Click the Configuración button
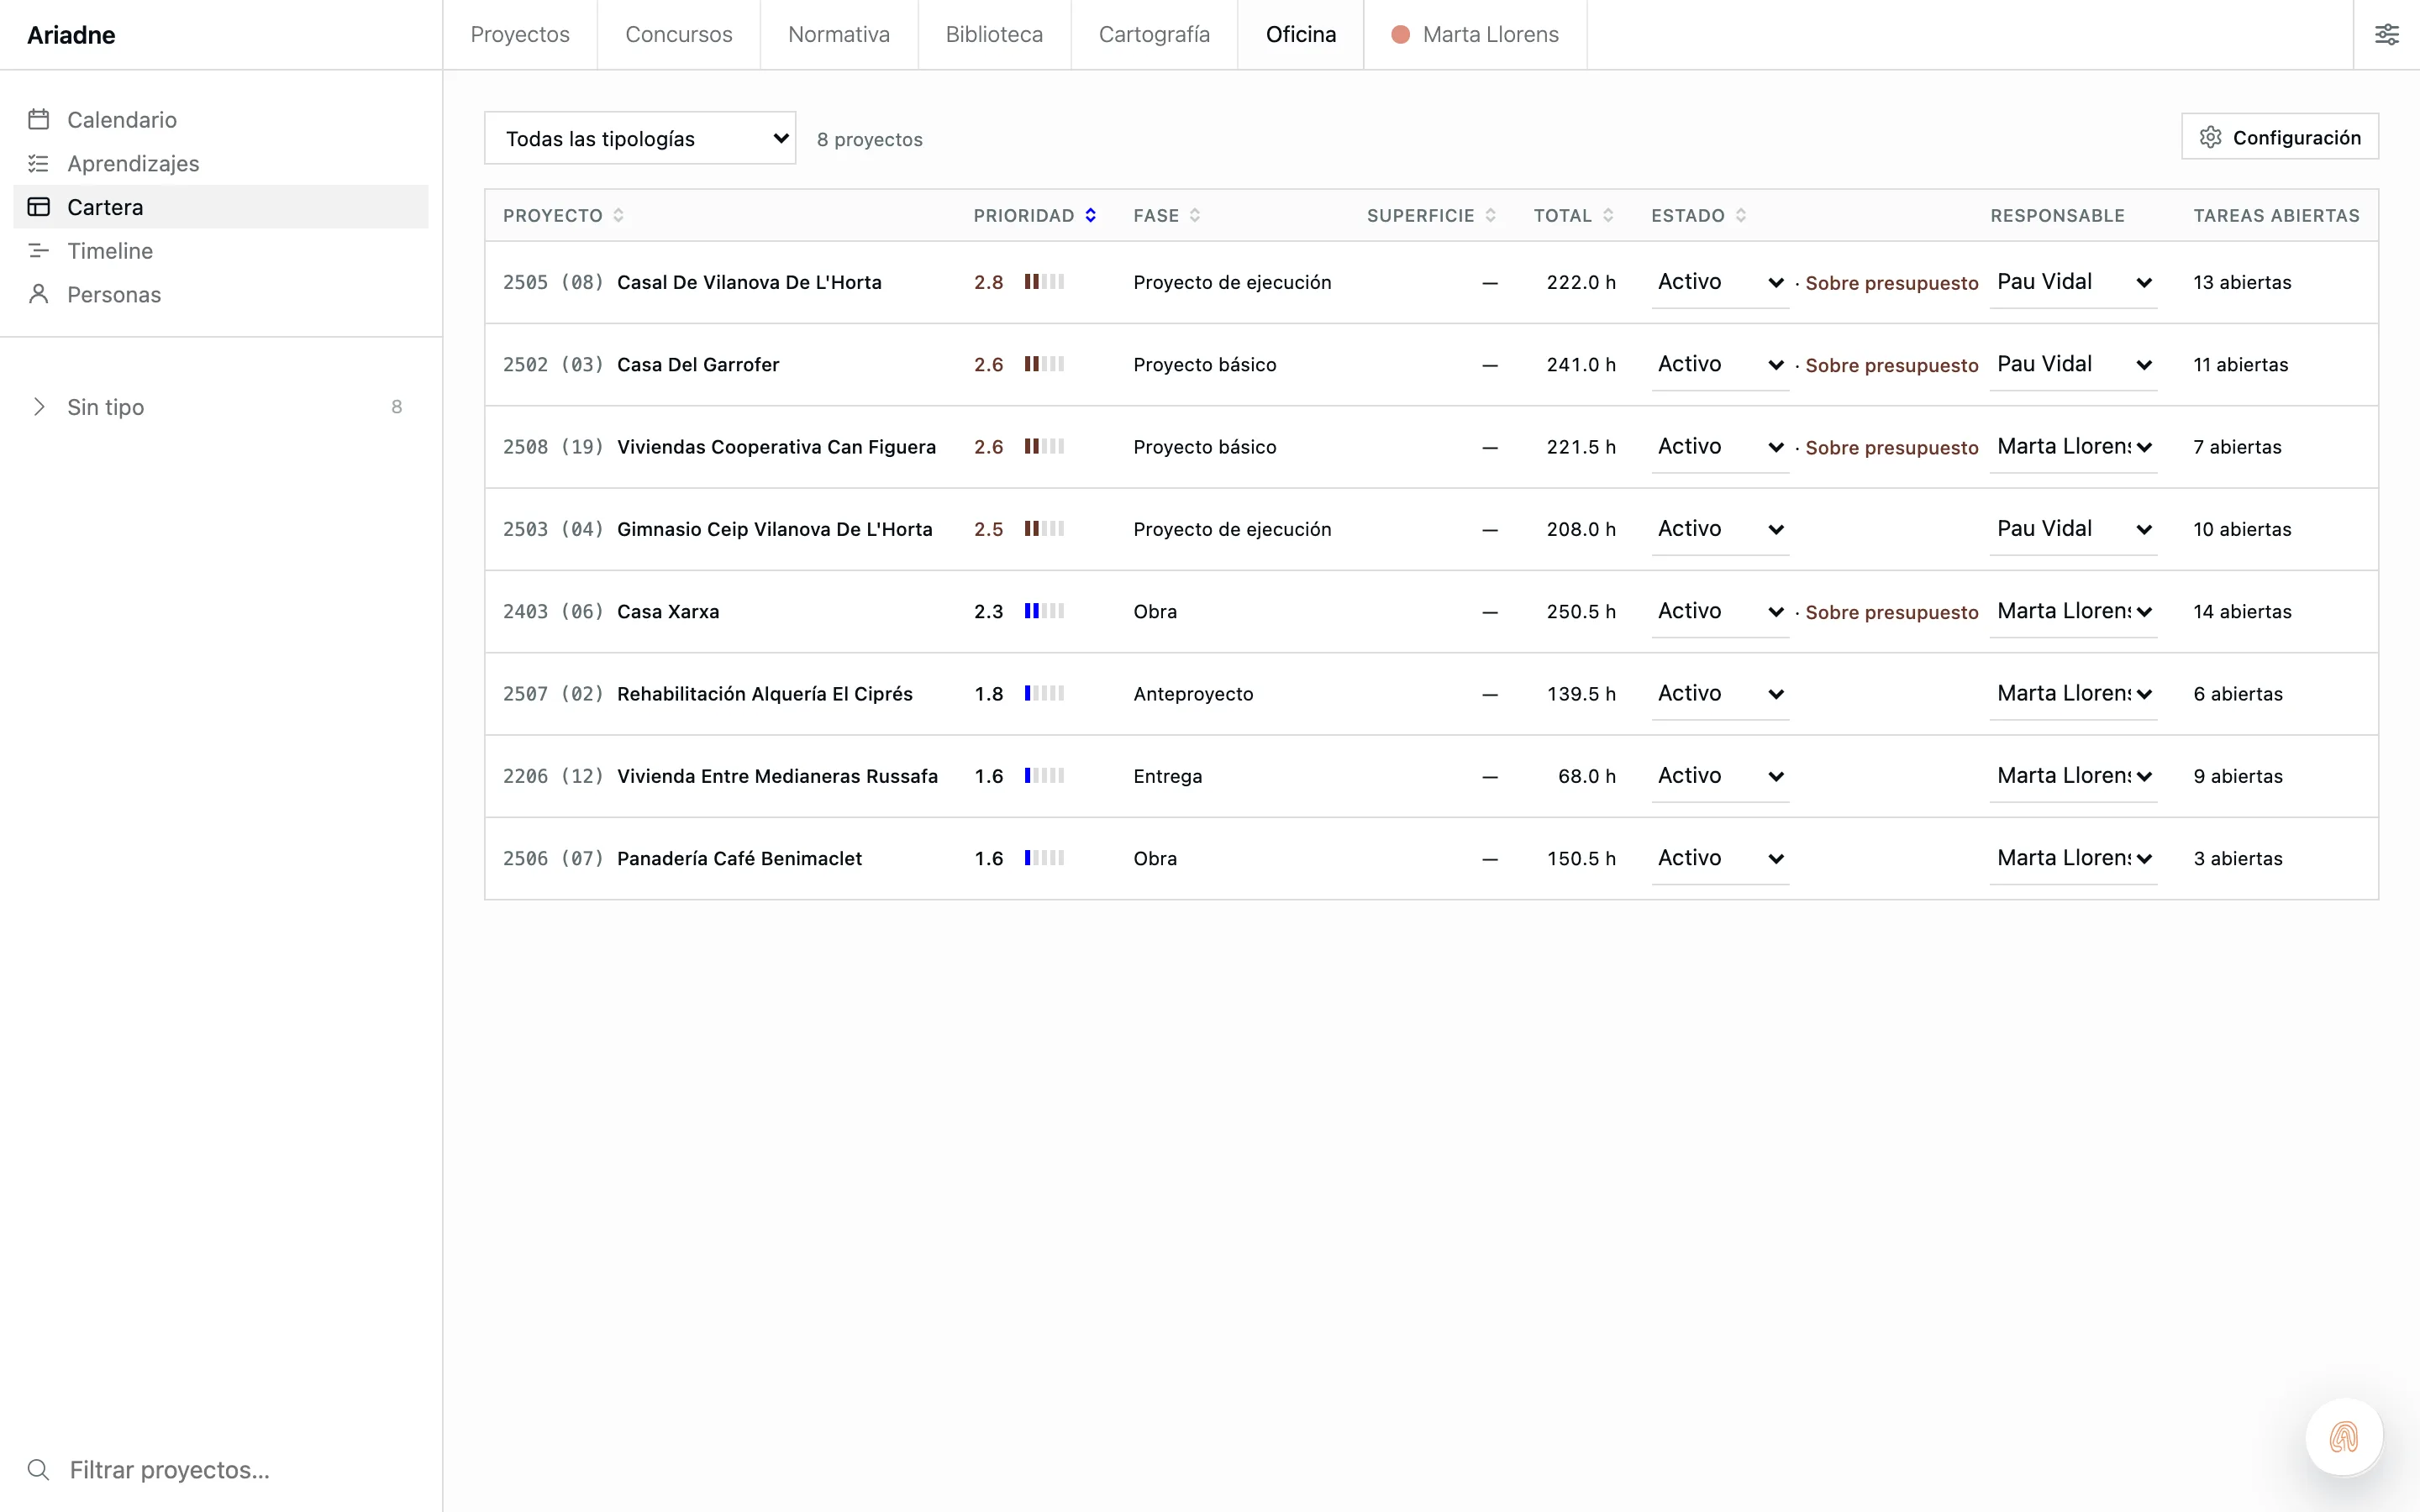Screen dimensions: 2420x1512 [2280, 137]
